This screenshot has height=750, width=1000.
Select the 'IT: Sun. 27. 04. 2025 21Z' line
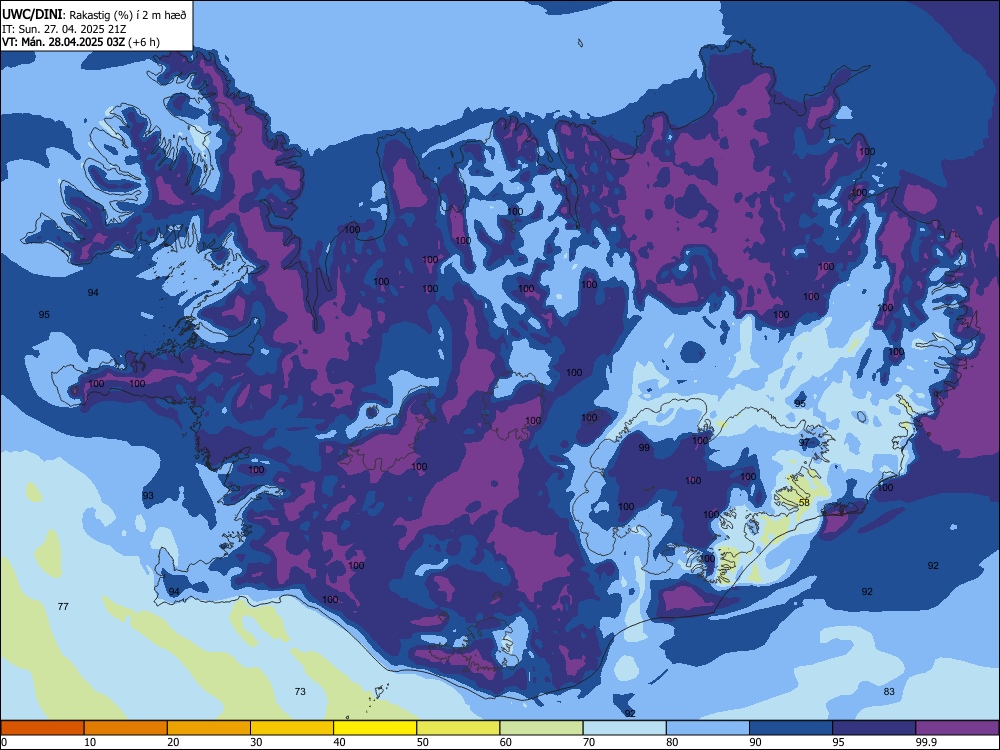[64, 29]
